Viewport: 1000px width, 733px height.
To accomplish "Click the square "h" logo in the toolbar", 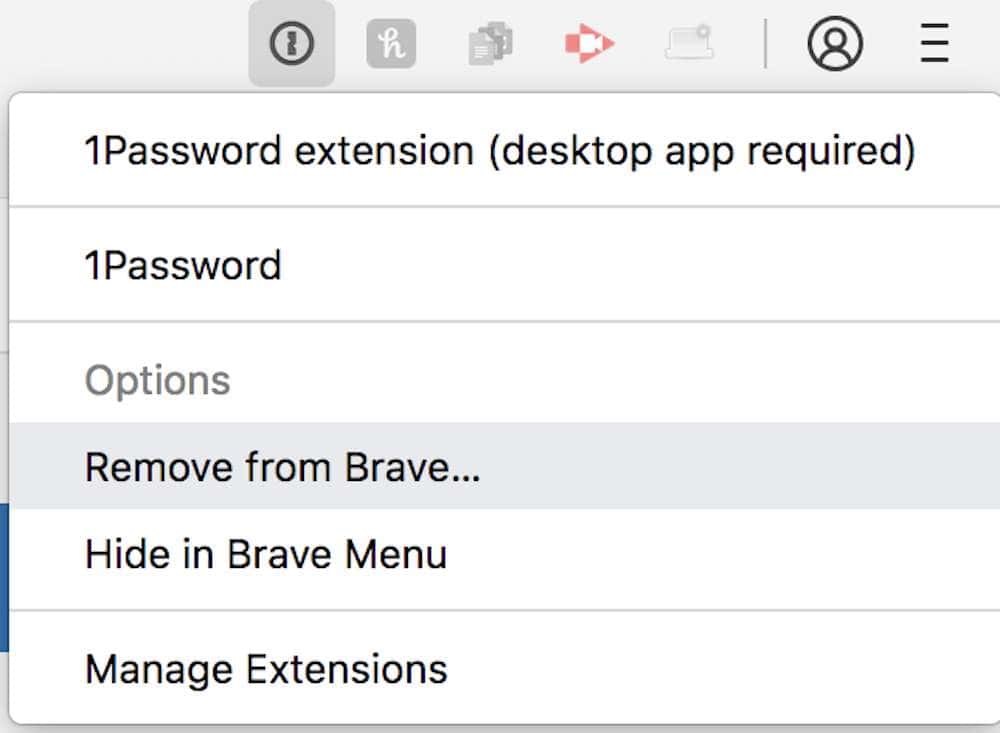I will click(x=391, y=45).
